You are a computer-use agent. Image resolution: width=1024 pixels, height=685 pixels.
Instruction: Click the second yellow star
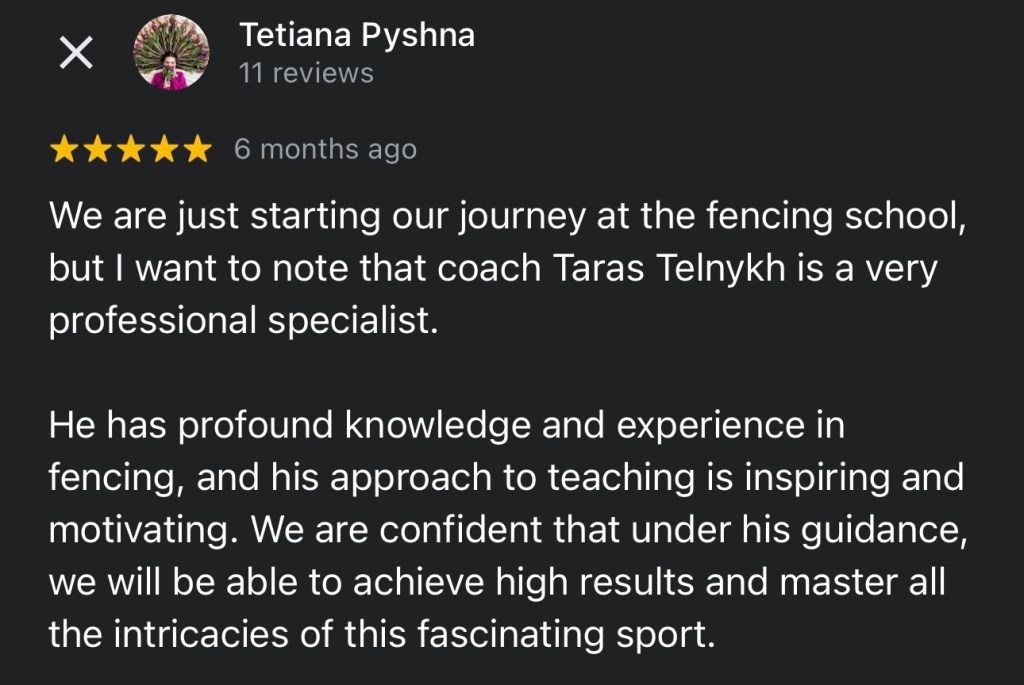click(x=97, y=150)
